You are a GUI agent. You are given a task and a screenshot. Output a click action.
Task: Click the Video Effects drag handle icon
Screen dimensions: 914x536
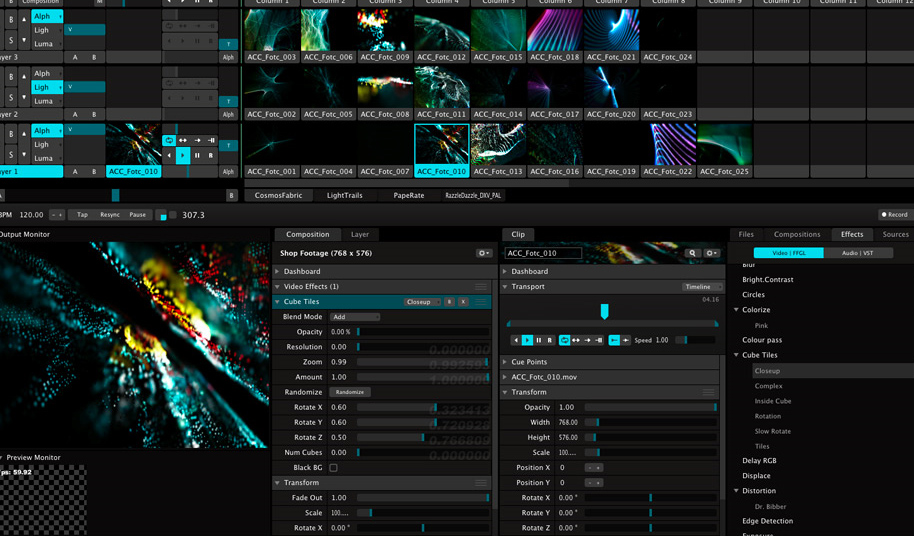(481, 287)
